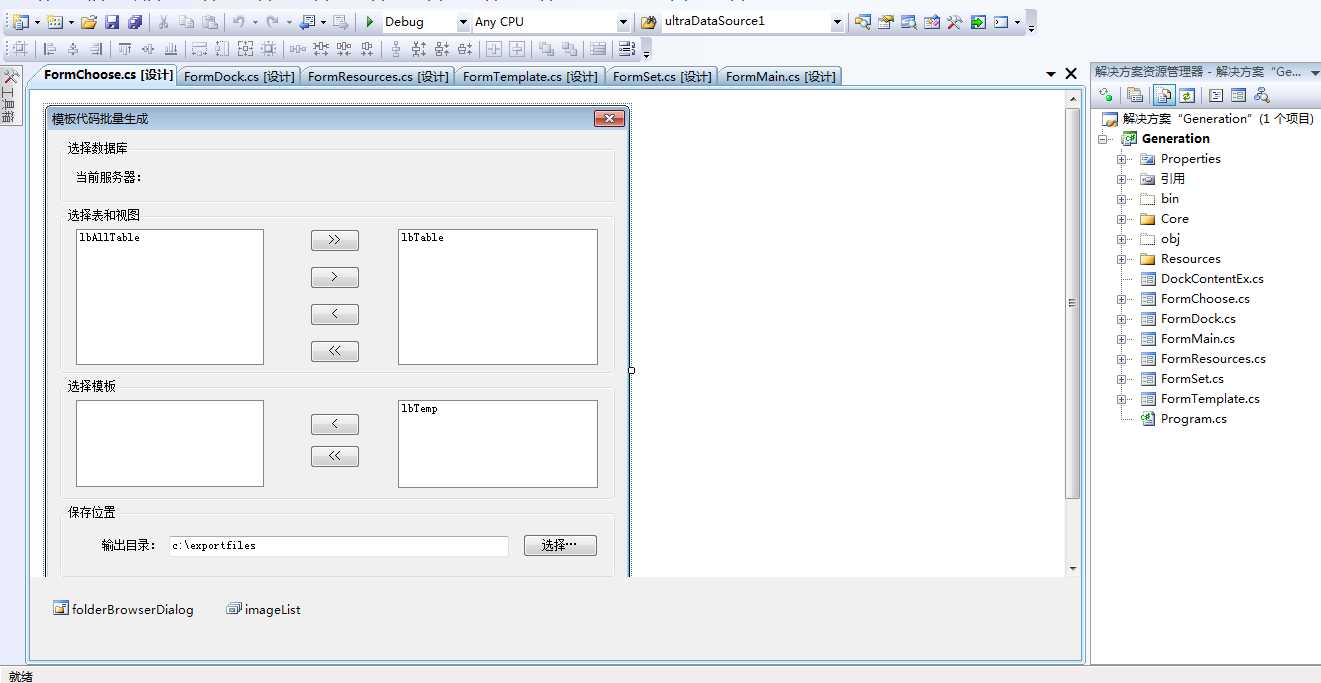This screenshot has width=1321, height=683.
Task: Select the imageList component in tray
Action: (x=263, y=609)
